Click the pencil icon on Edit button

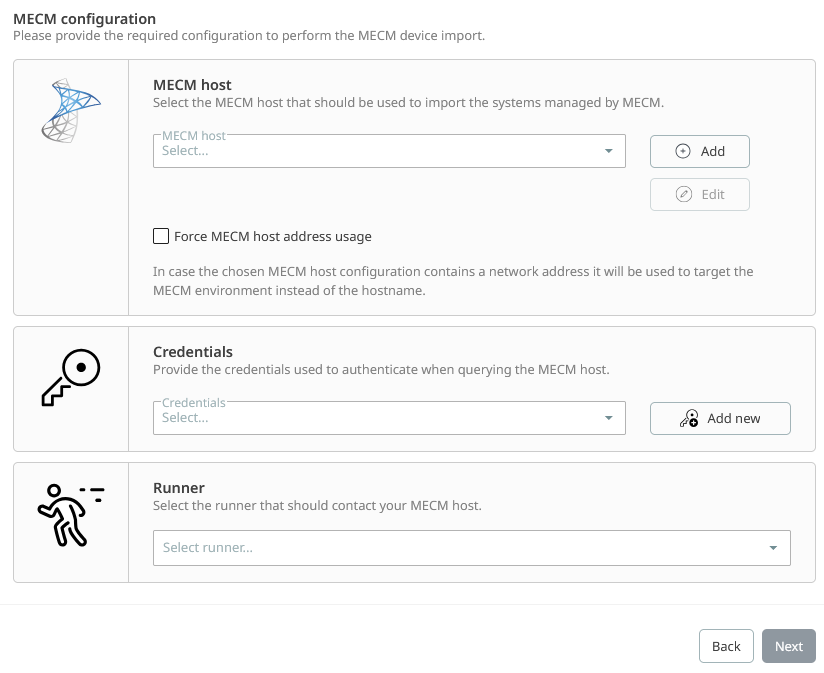pyautogui.click(x=684, y=194)
